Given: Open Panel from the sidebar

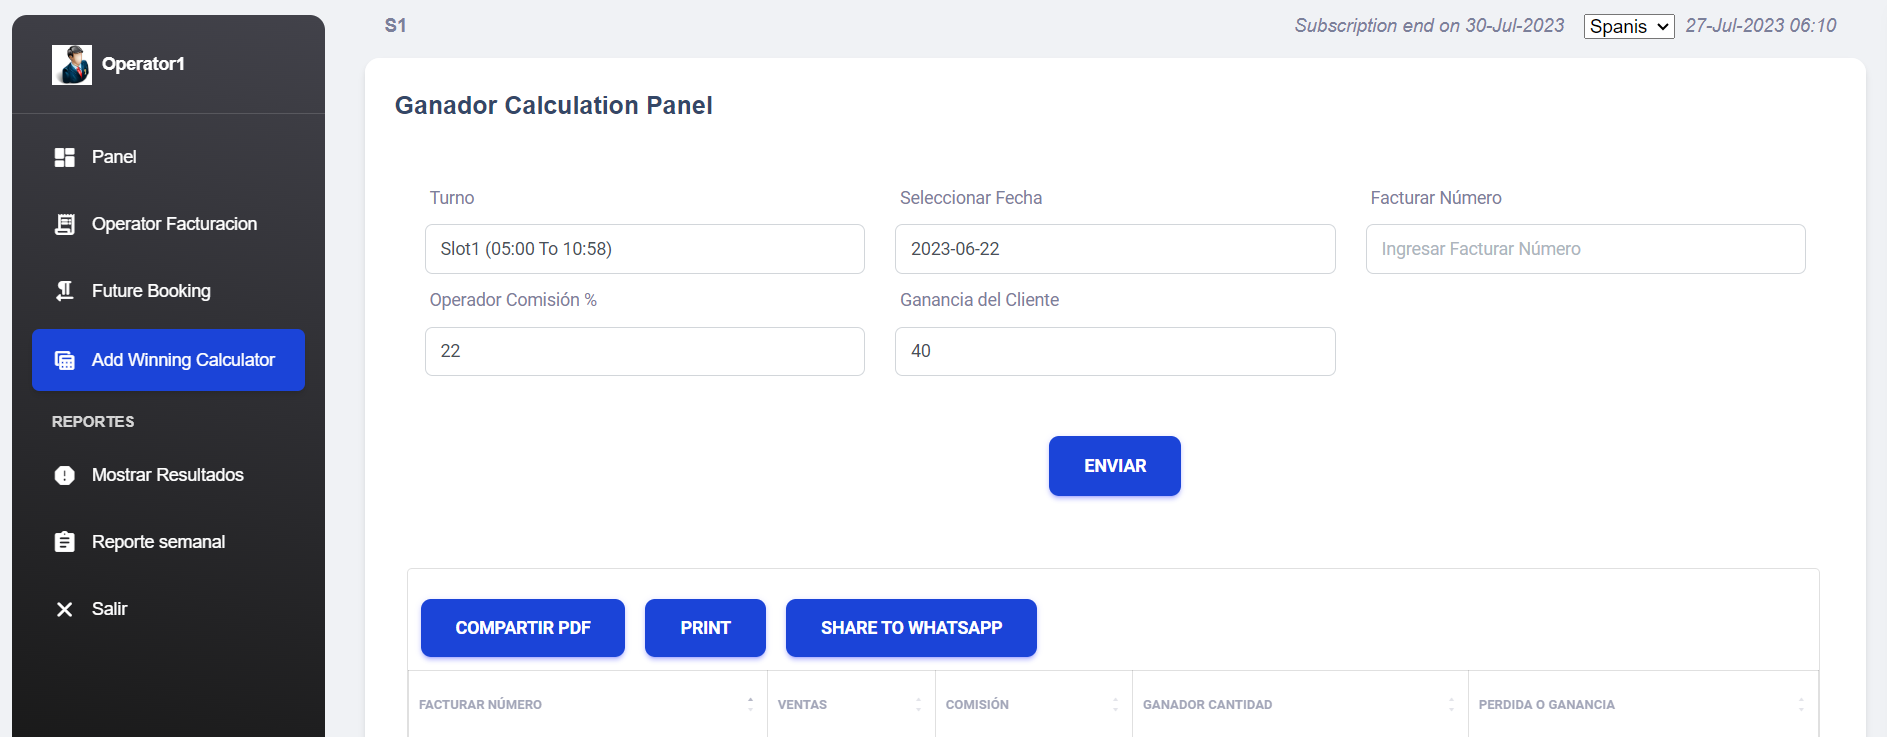Looking at the screenshot, I should tap(168, 157).
